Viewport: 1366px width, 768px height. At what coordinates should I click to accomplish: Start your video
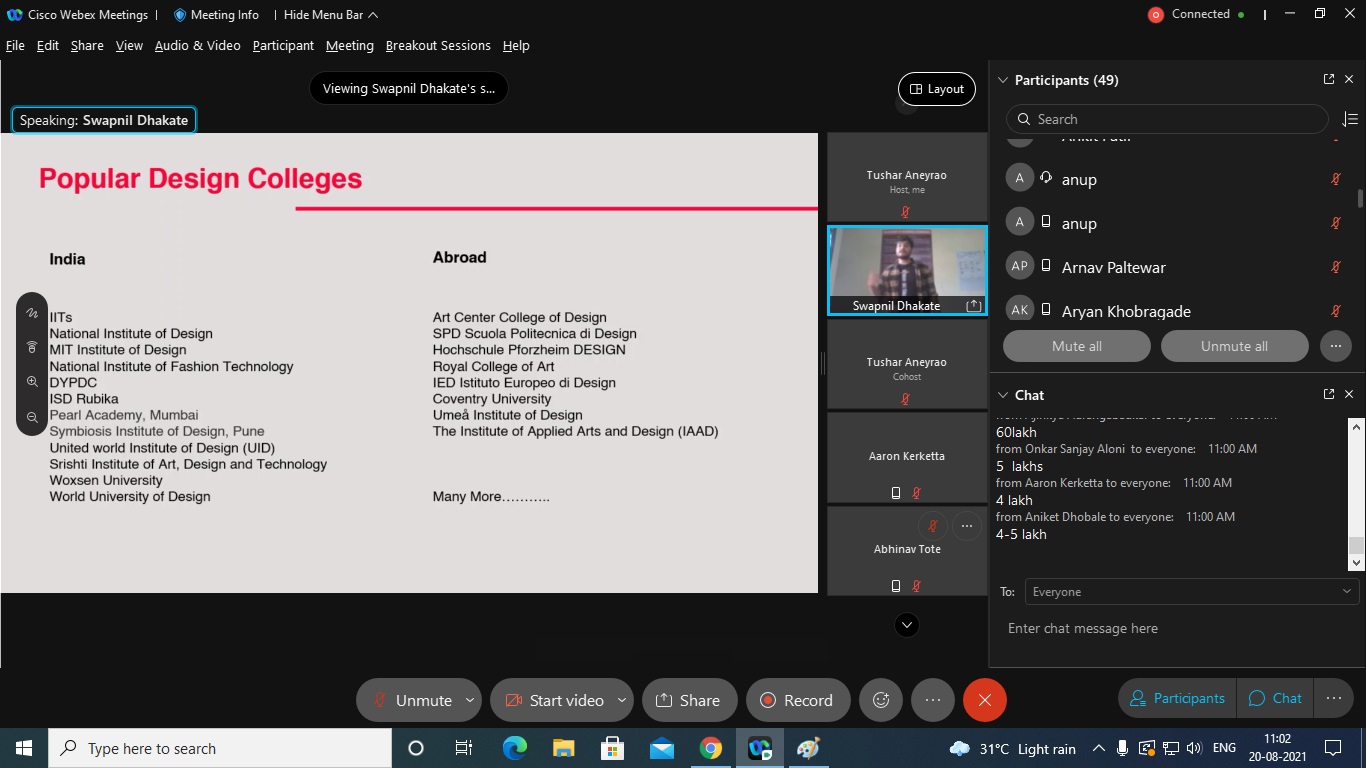click(x=553, y=700)
